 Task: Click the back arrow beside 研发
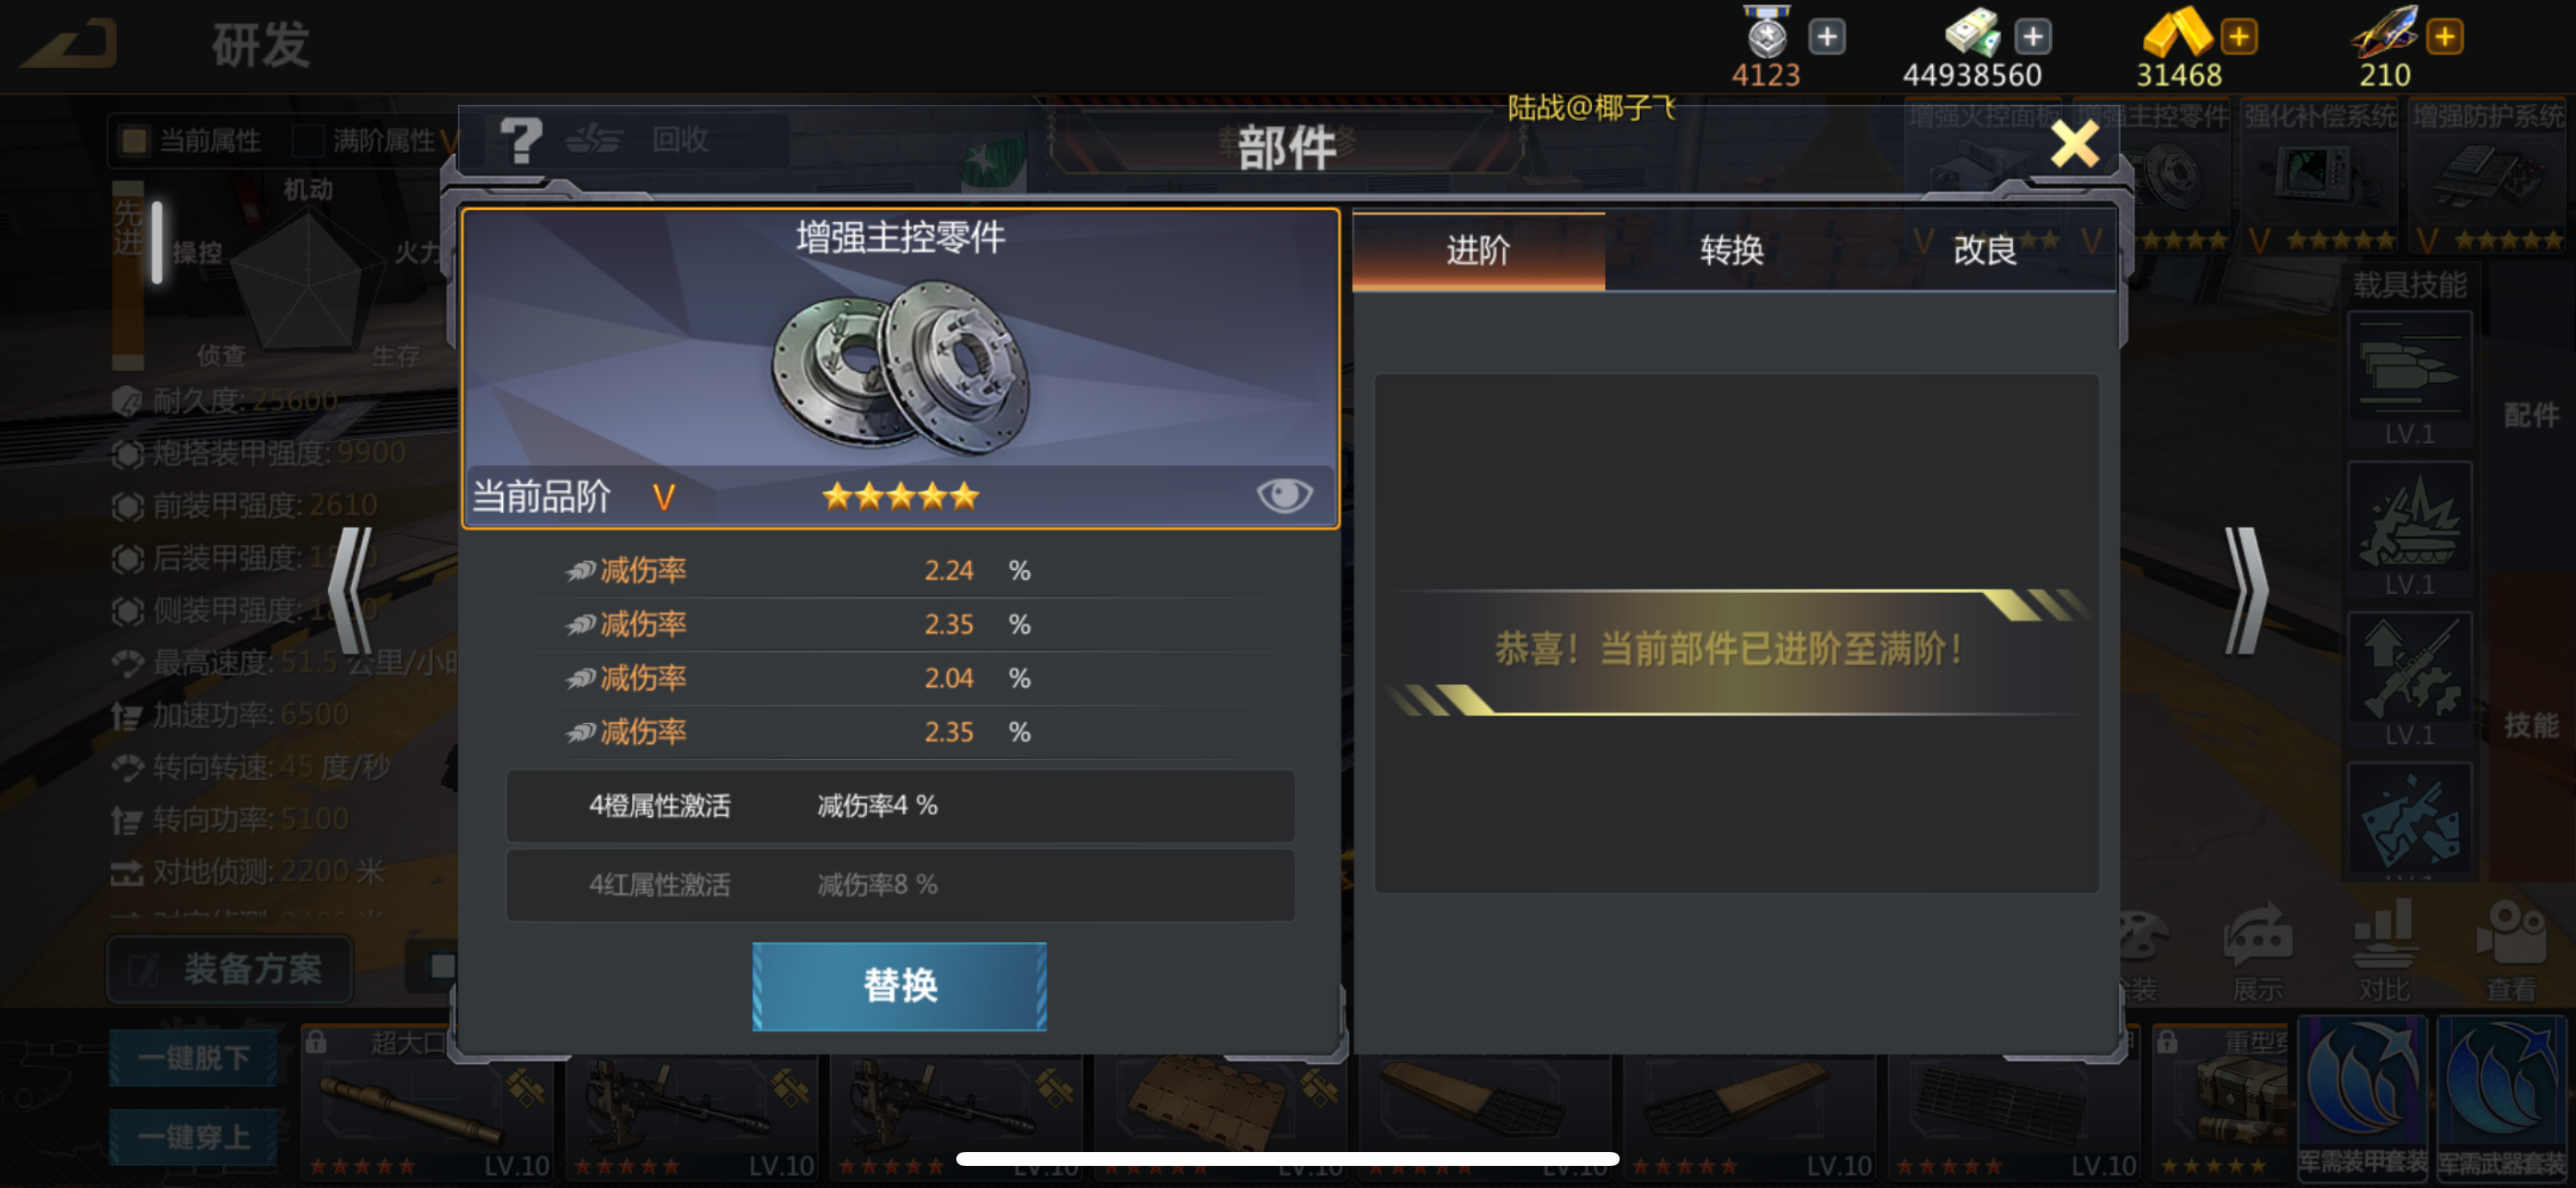coord(70,44)
